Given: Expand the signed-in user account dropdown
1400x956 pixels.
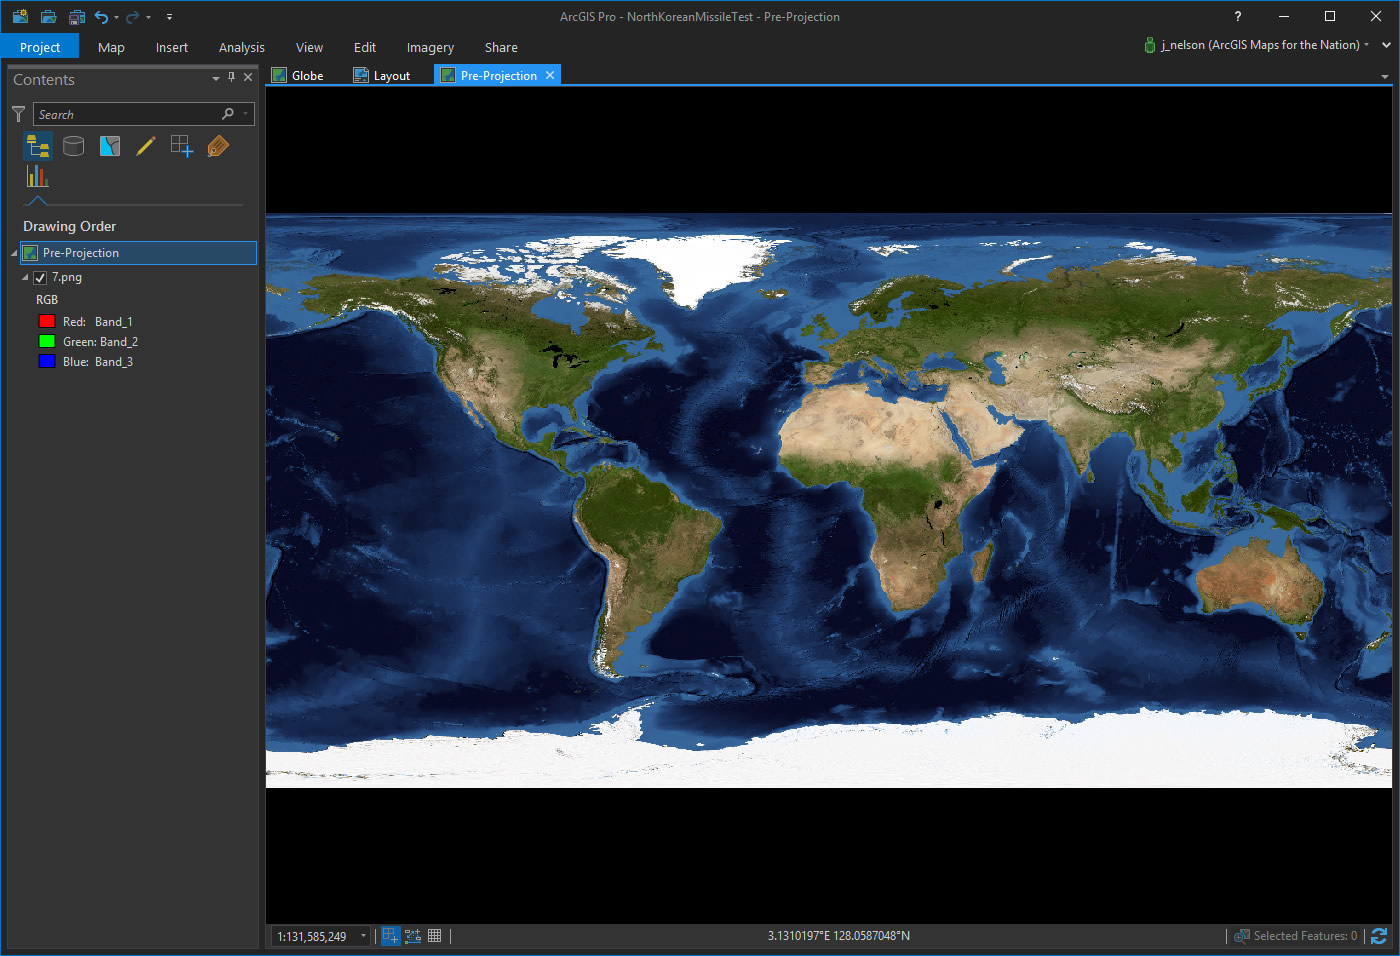Looking at the screenshot, I should point(1366,45).
